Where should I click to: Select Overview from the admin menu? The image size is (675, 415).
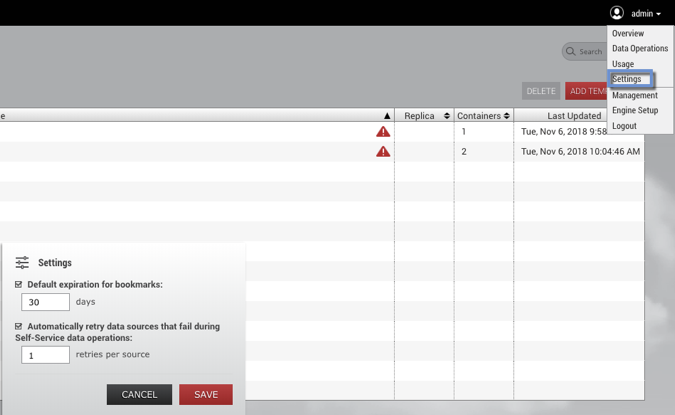pyautogui.click(x=628, y=33)
